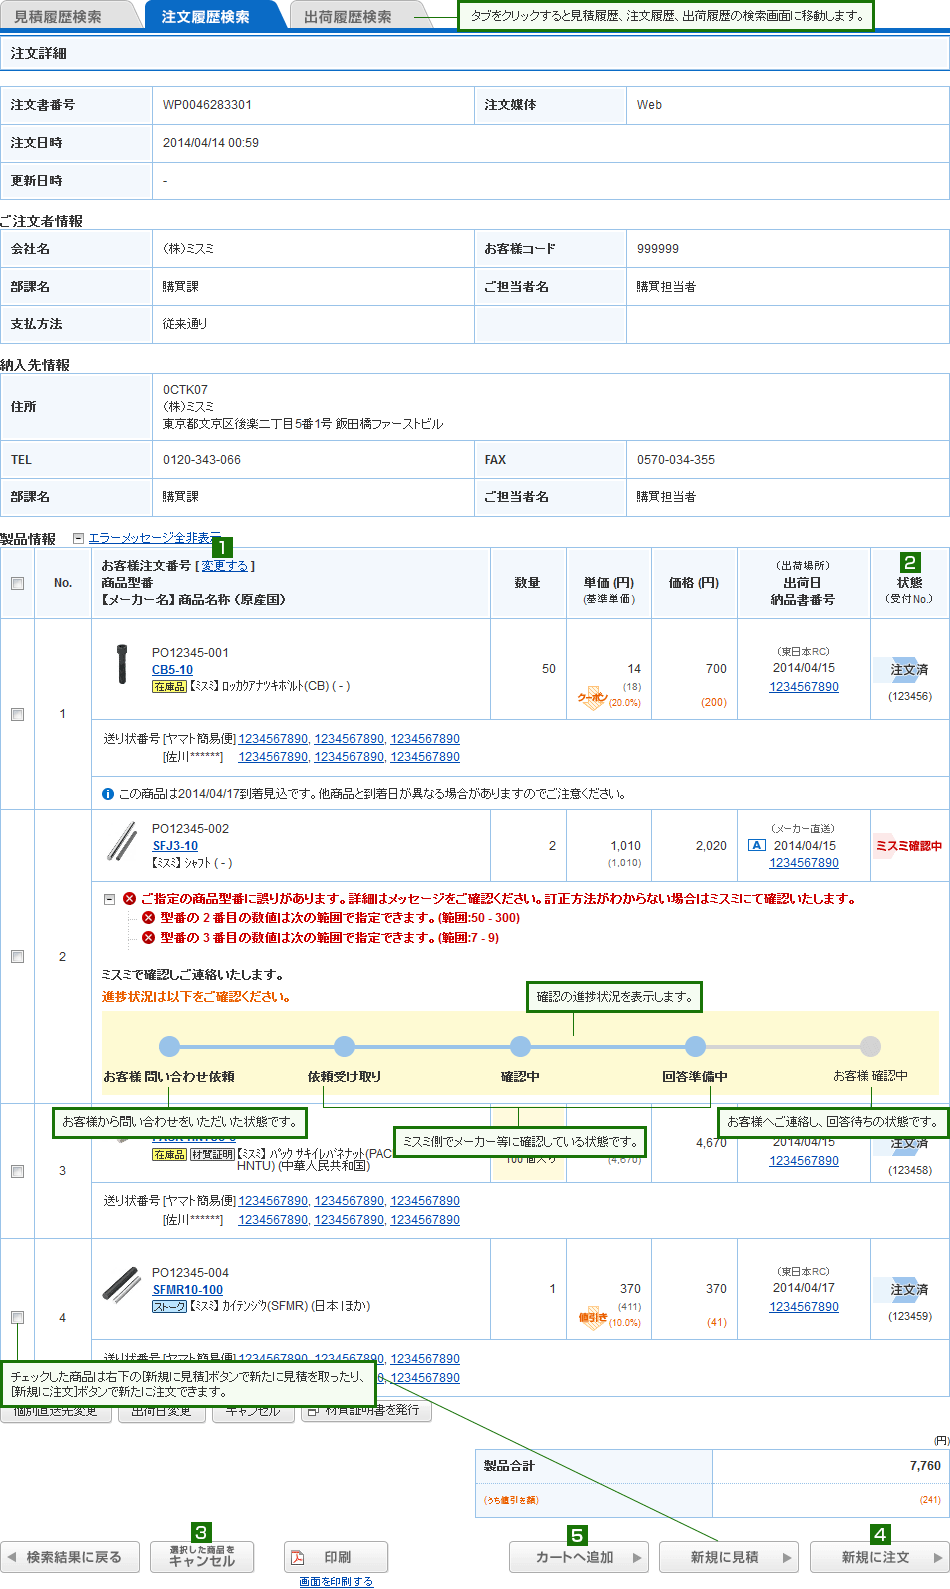
Task: Switch to the 出荷履歴検索 tab
Action: (348, 16)
